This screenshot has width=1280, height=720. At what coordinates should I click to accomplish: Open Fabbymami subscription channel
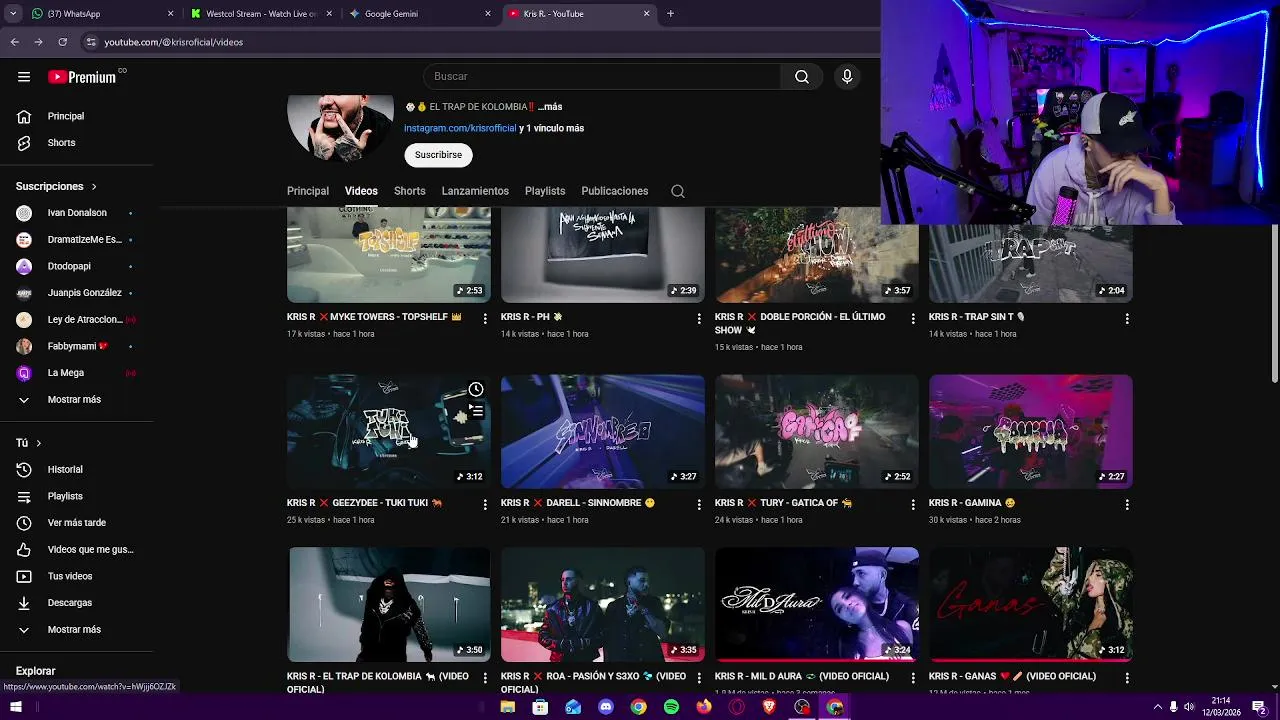77,346
